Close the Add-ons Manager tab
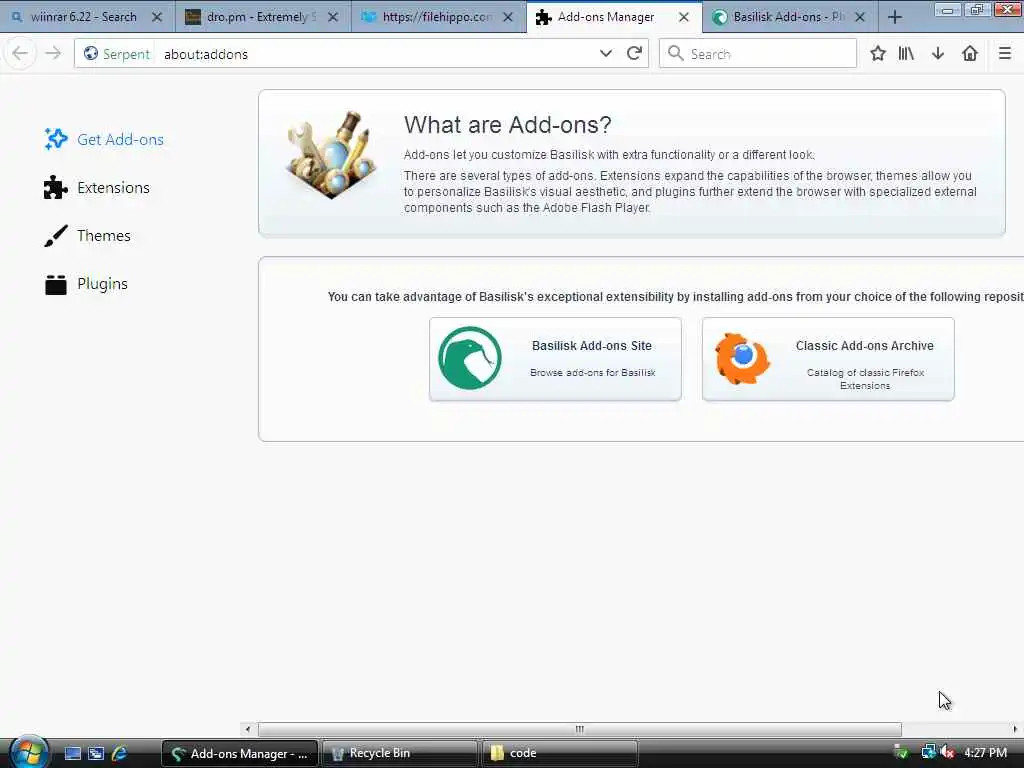 684,17
